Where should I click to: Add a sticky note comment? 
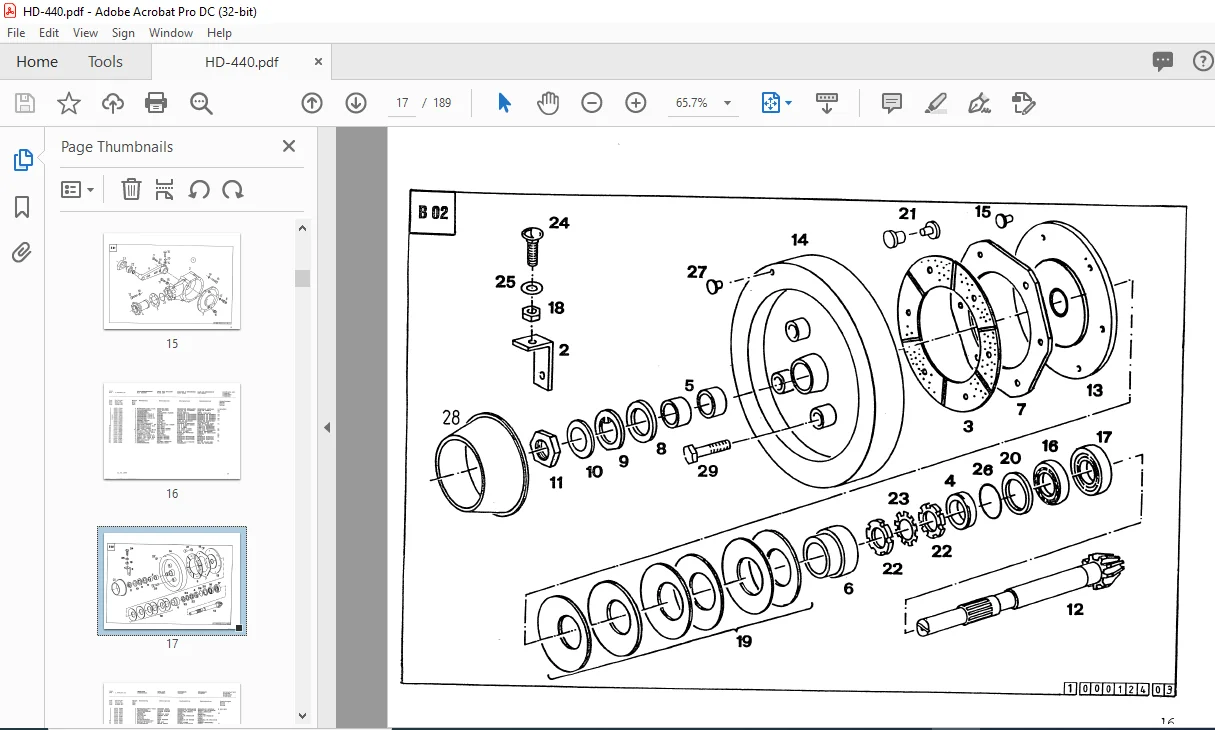(892, 103)
